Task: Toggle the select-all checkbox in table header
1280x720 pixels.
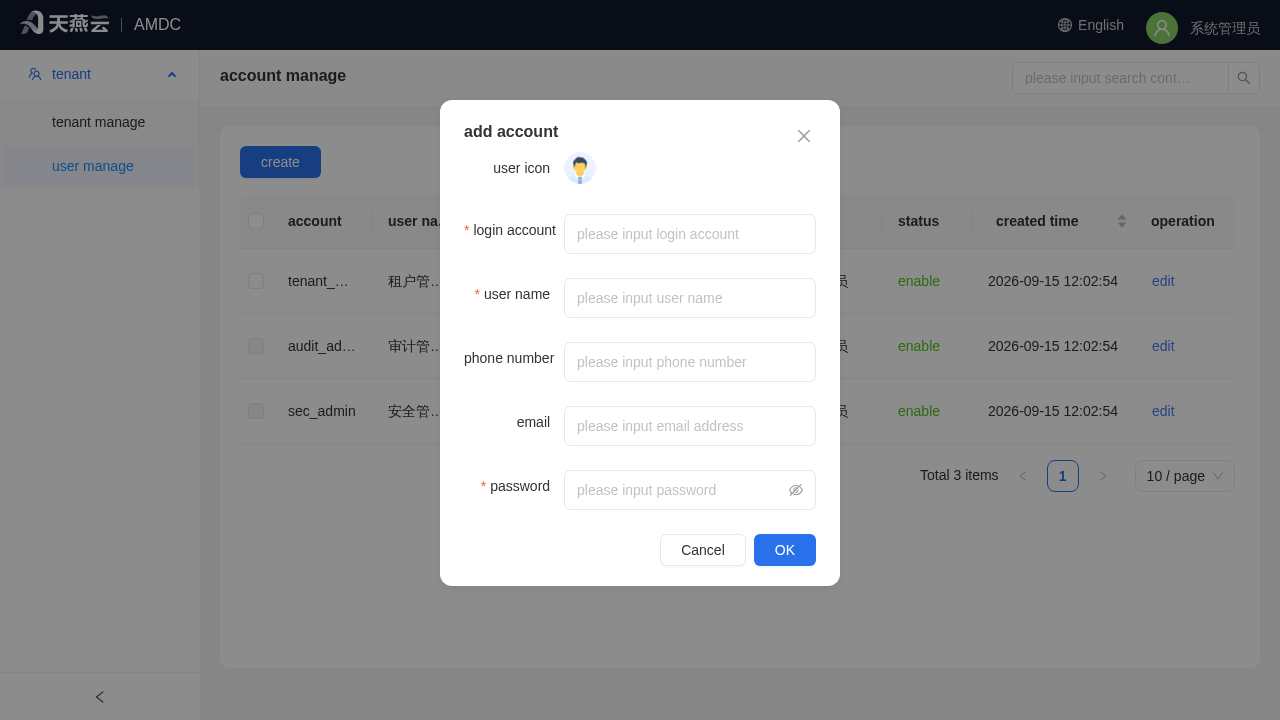Action: [x=256, y=221]
